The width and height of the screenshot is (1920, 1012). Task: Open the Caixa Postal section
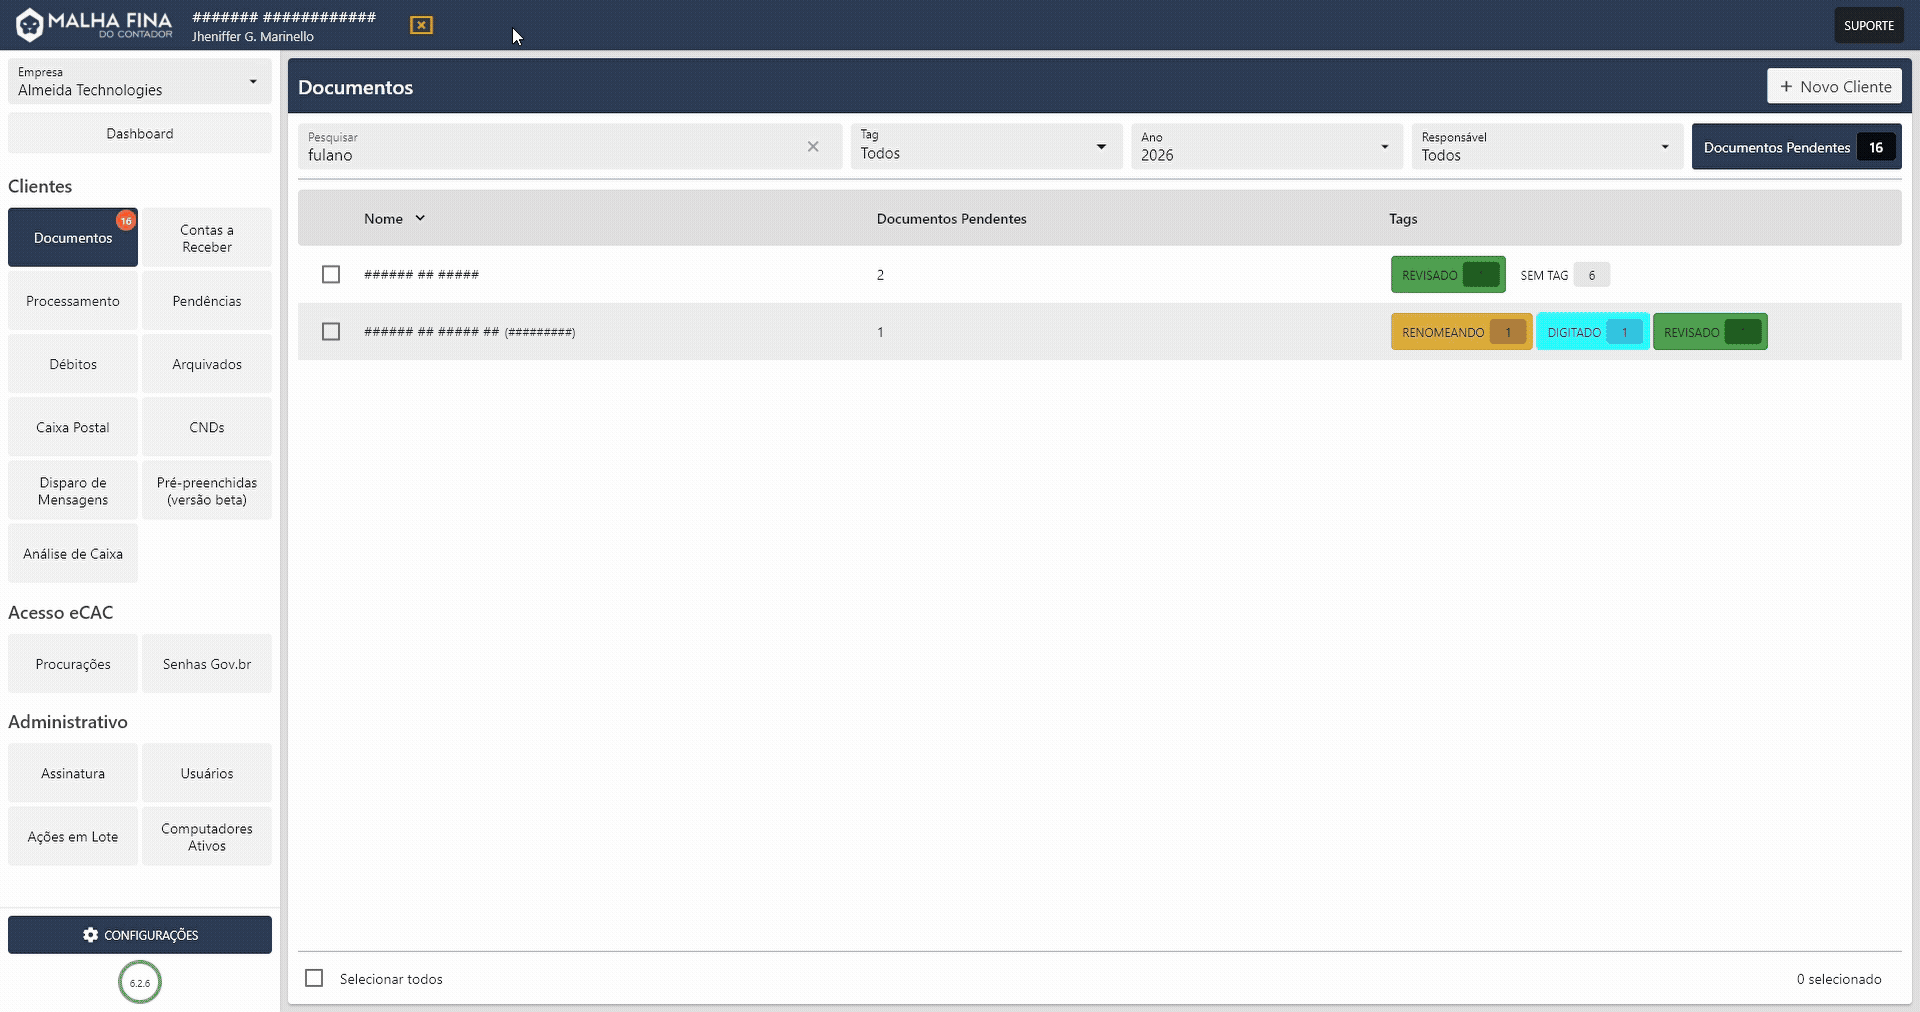pyautogui.click(x=73, y=427)
